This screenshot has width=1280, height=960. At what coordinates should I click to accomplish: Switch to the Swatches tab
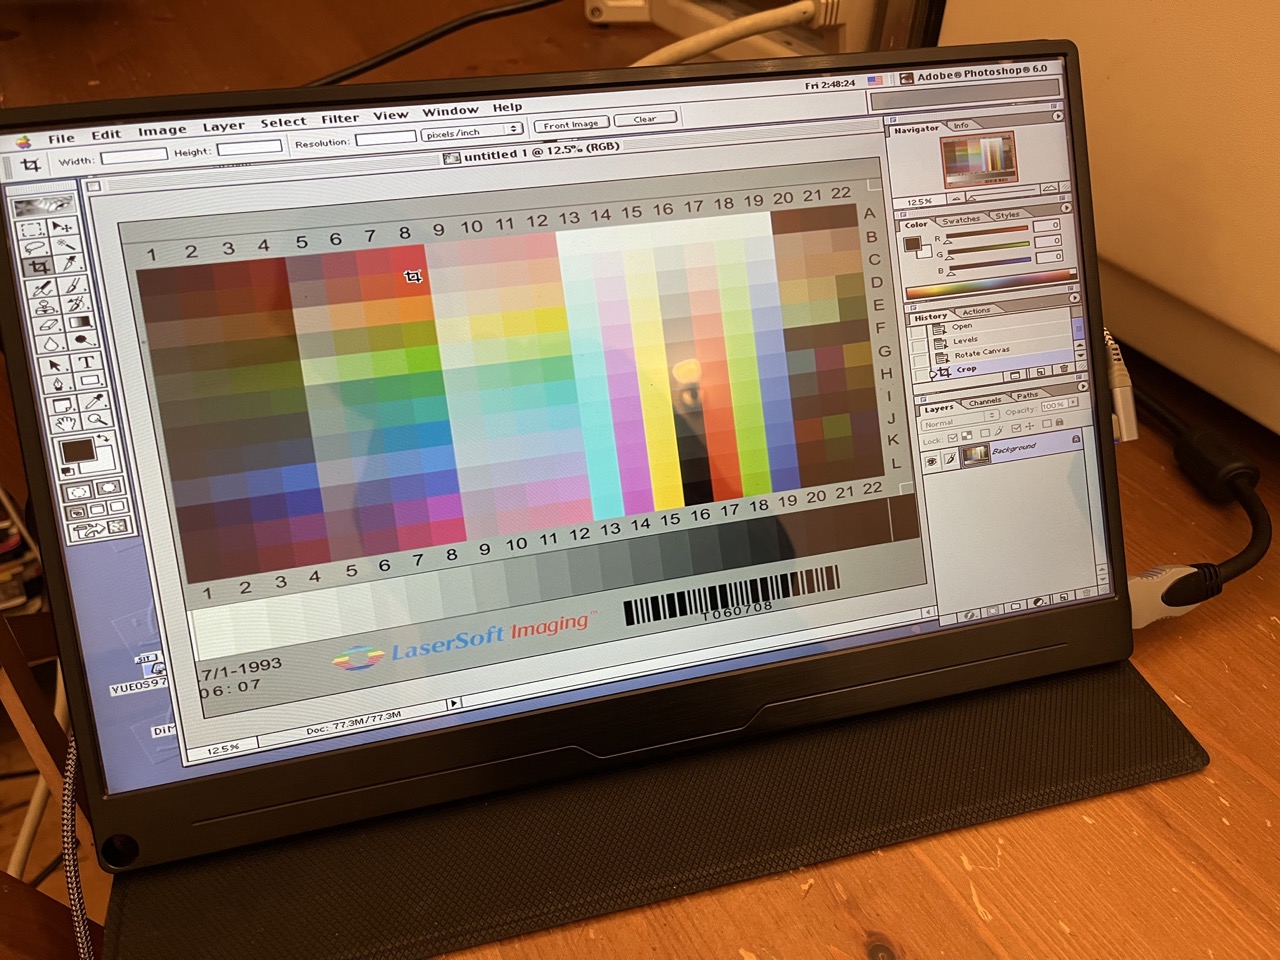pos(961,219)
